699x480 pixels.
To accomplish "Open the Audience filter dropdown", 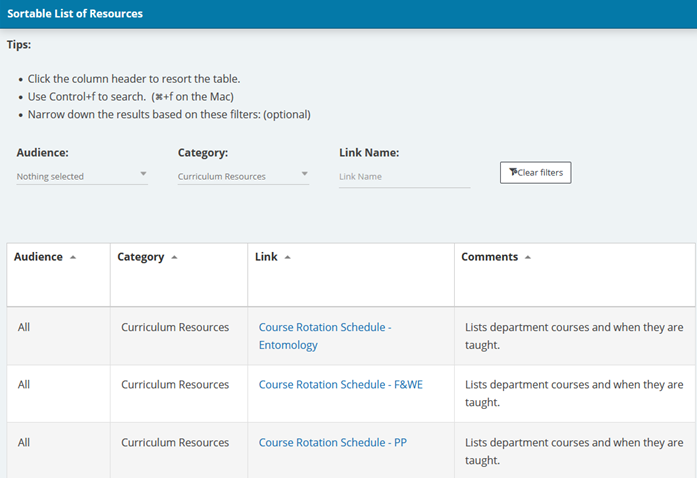I will [x=82, y=176].
